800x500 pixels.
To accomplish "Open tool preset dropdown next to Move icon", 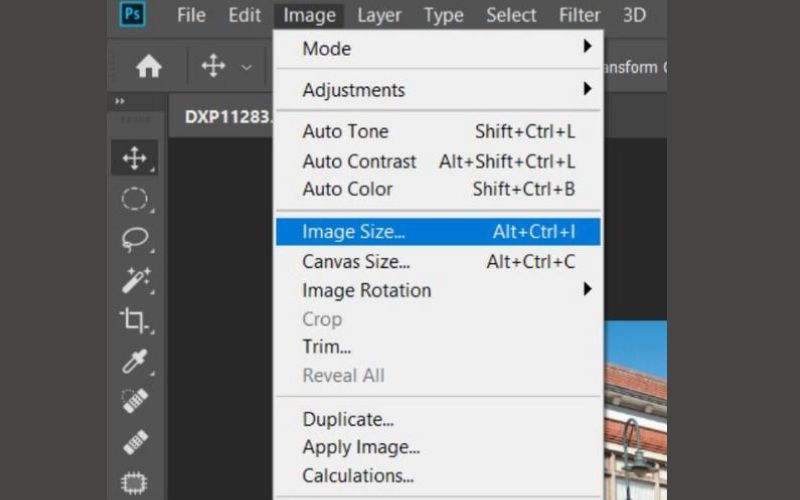I will 246,67.
